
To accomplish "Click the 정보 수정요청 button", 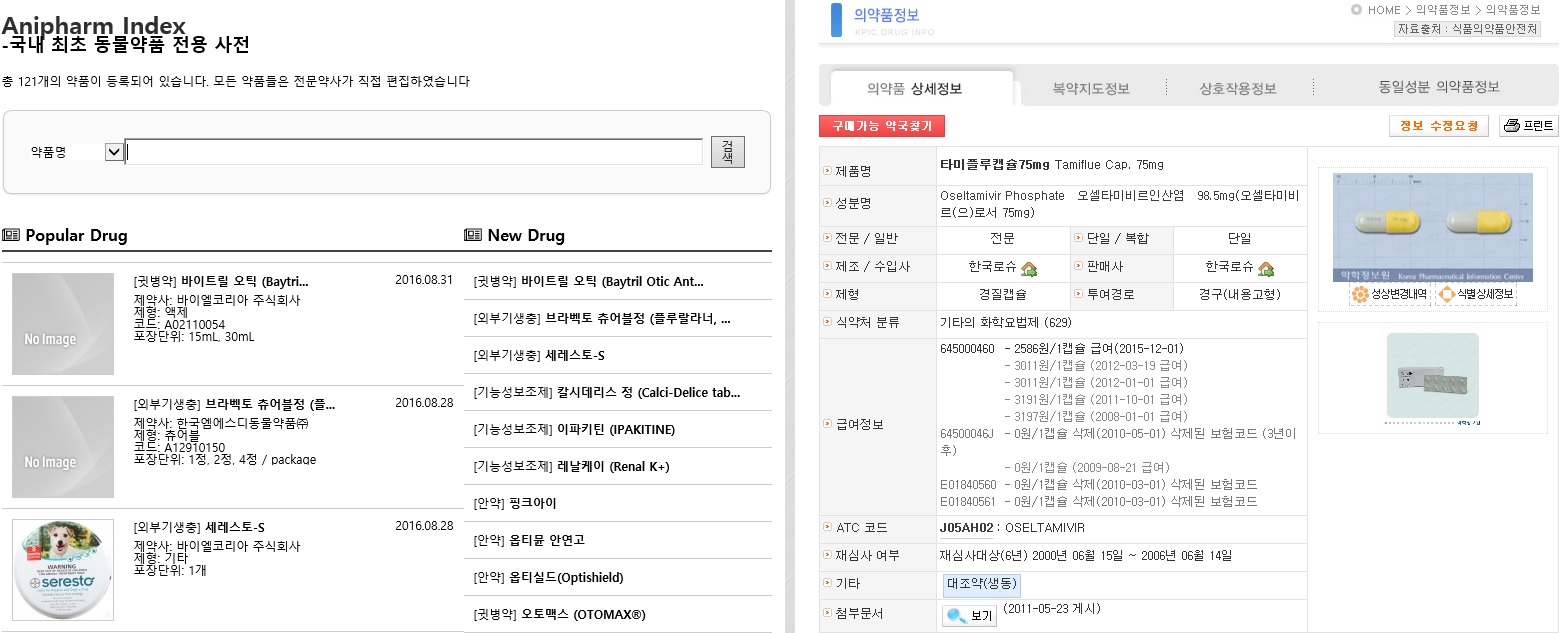I will [x=1438, y=126].
